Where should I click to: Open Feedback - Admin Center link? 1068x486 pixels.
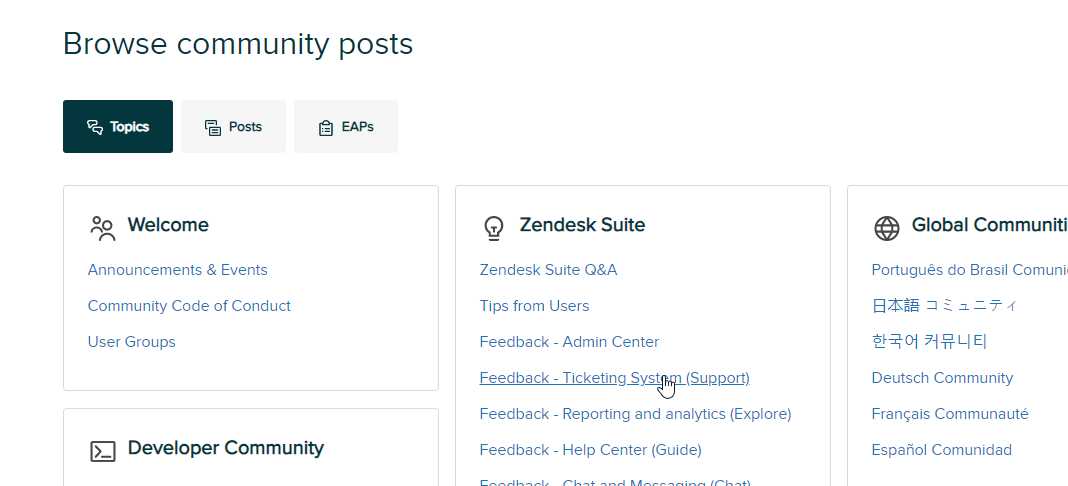point(569,342)
